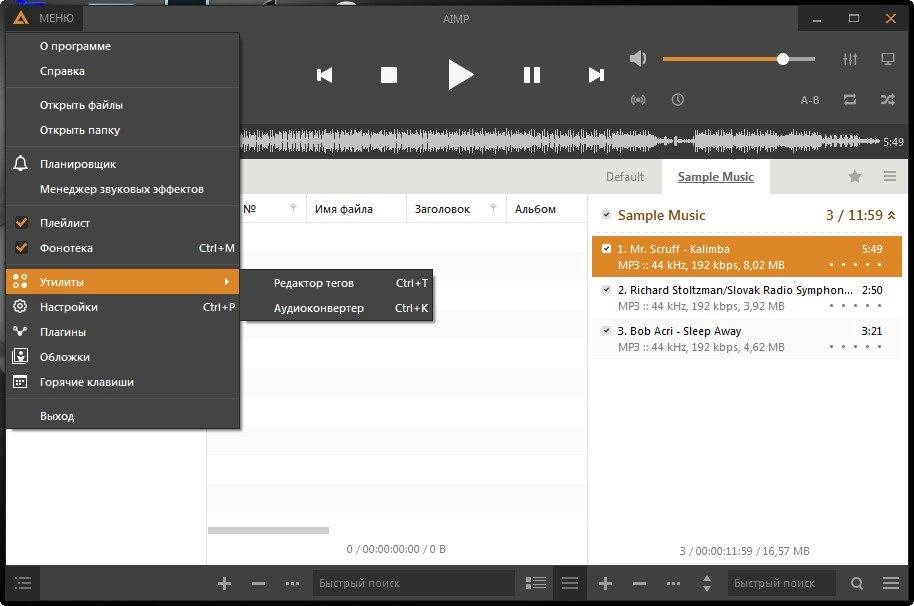The width and height of the screenshot is (914, 606).
Task: Collapse the Sample Music group
Action: [891, 216]
